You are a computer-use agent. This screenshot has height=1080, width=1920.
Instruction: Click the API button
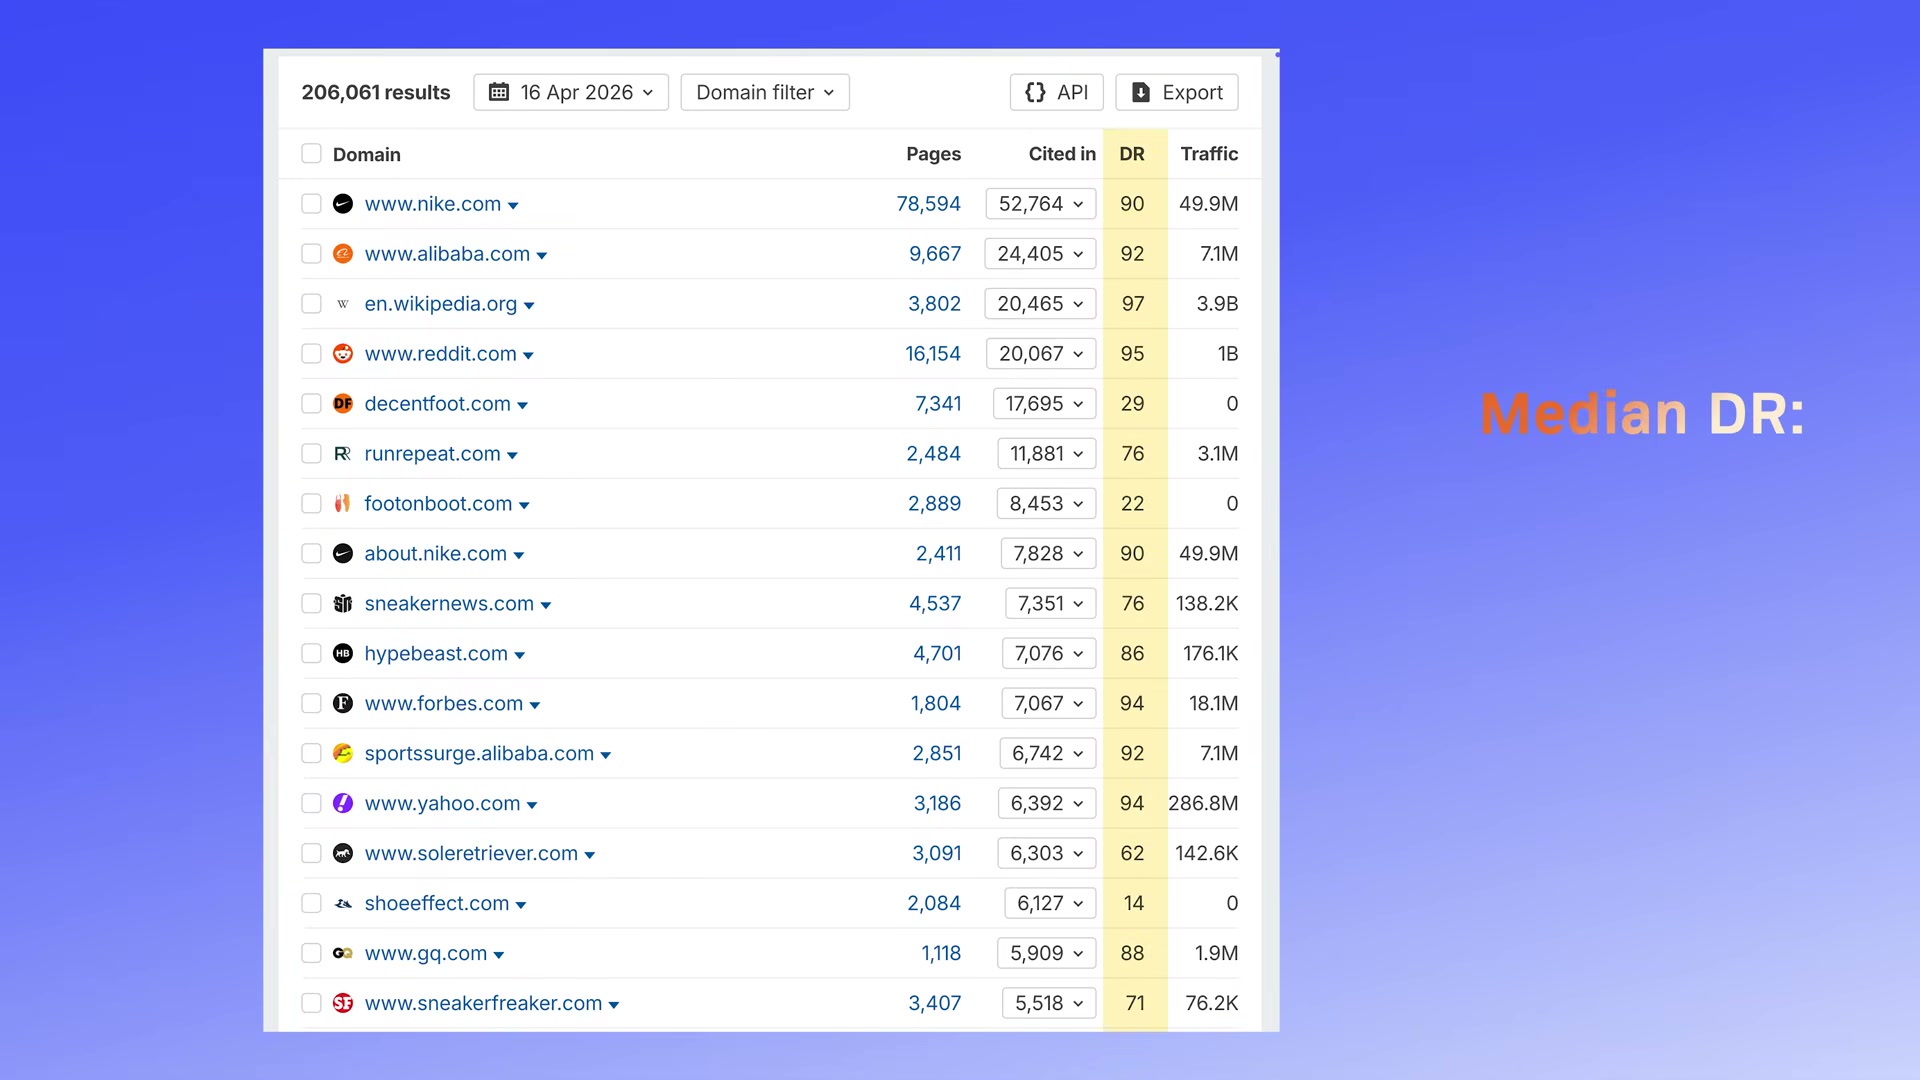(1057, 92)
